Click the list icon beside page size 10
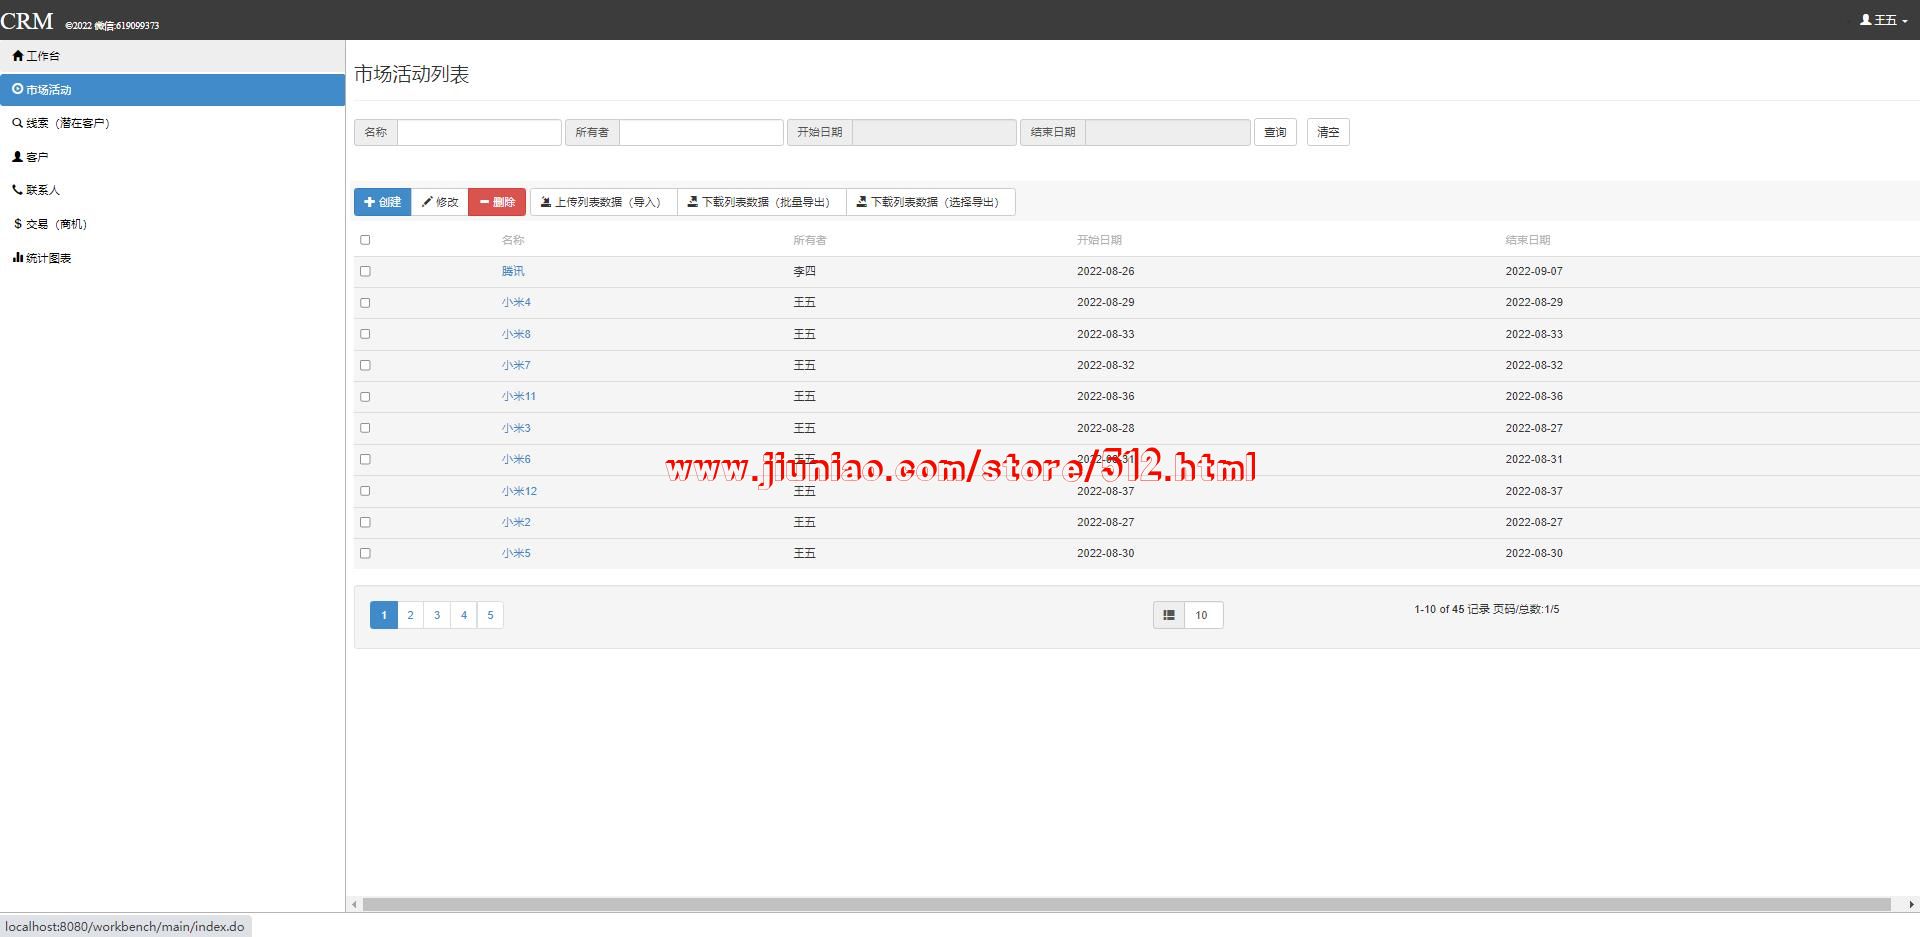 (x=1168, y=615)
